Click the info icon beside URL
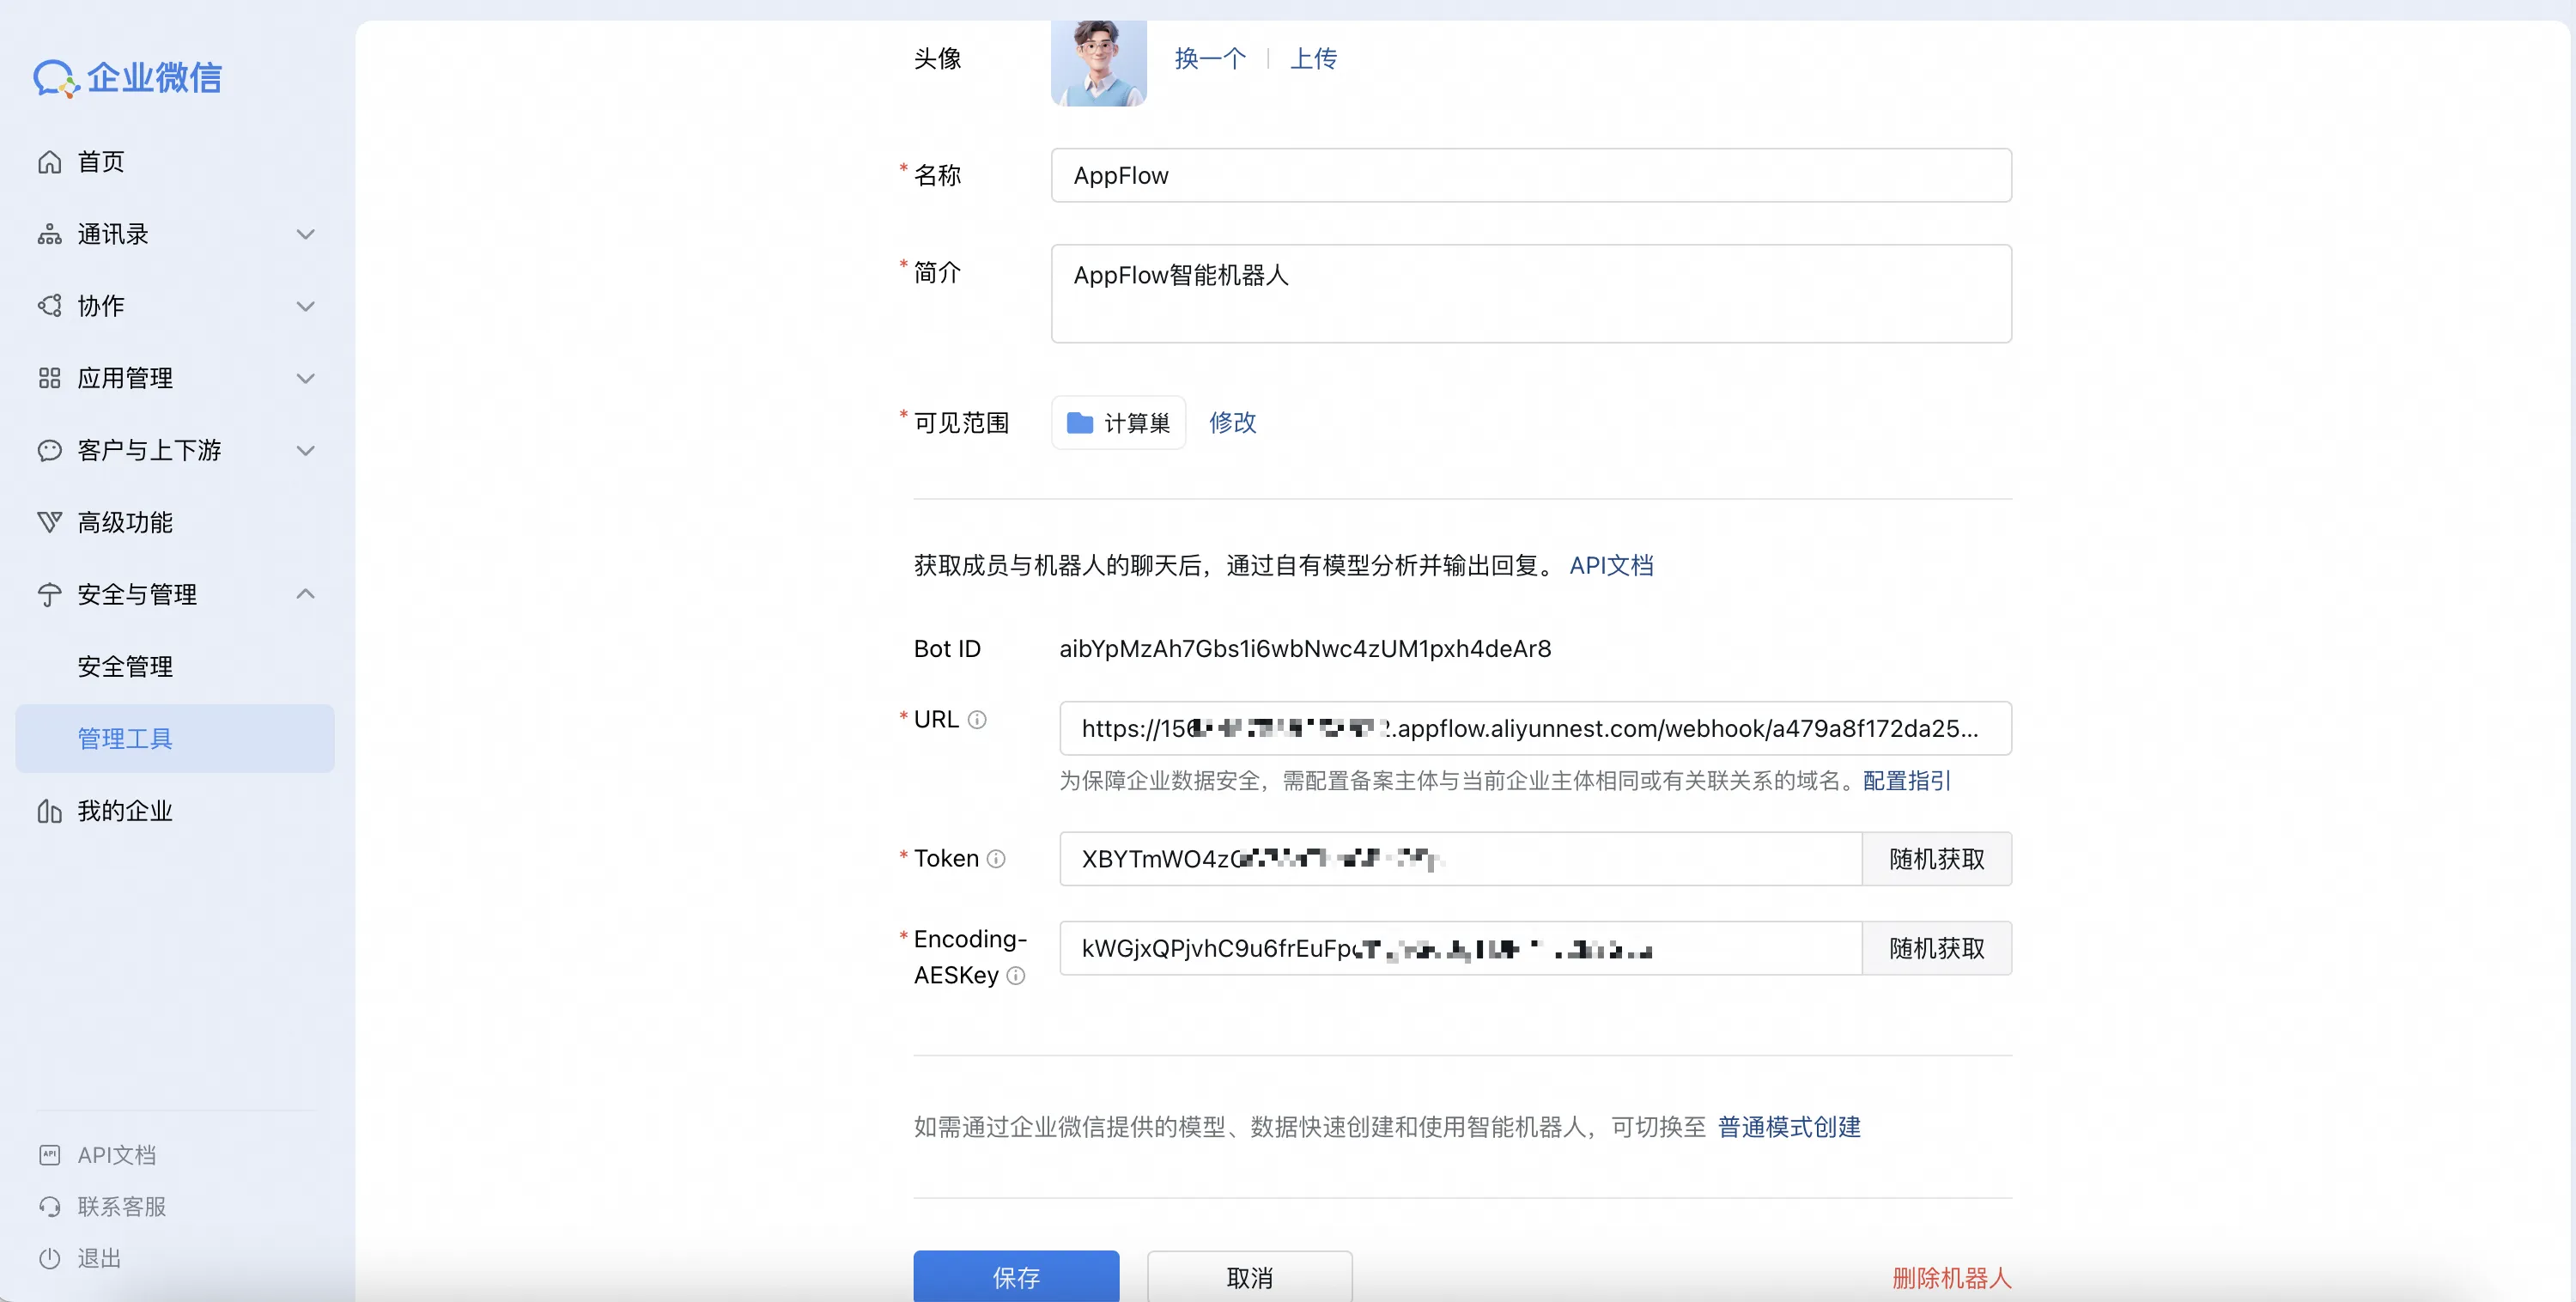Image resolution: width=2576 pixels, height=1302 pixels. [x=977, y=719]
